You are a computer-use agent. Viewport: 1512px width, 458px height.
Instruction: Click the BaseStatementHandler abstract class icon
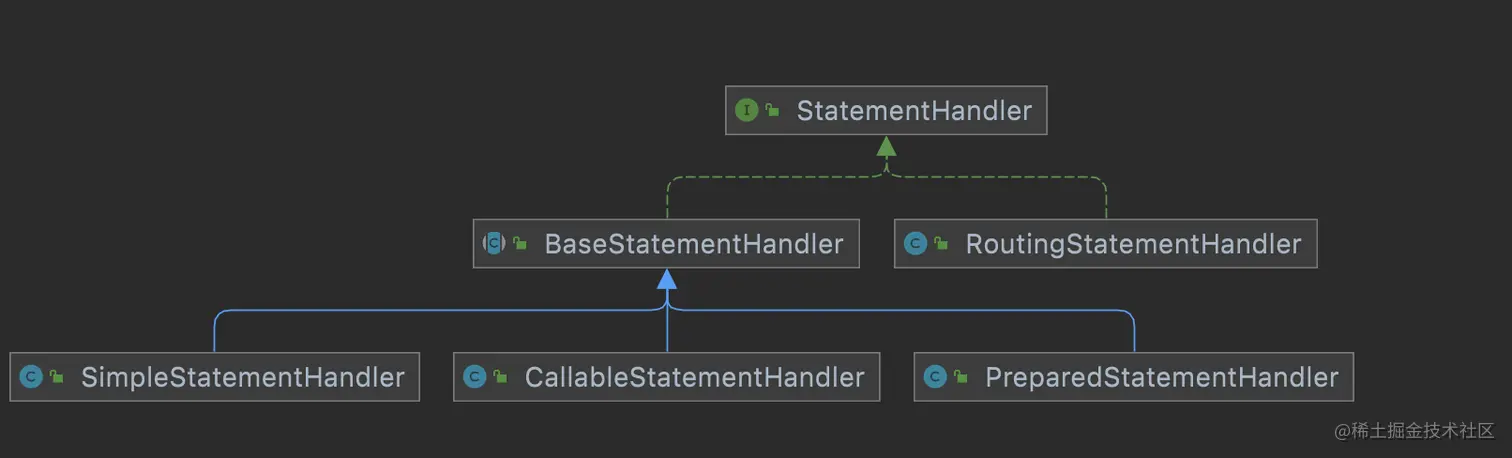pos(493,243)
